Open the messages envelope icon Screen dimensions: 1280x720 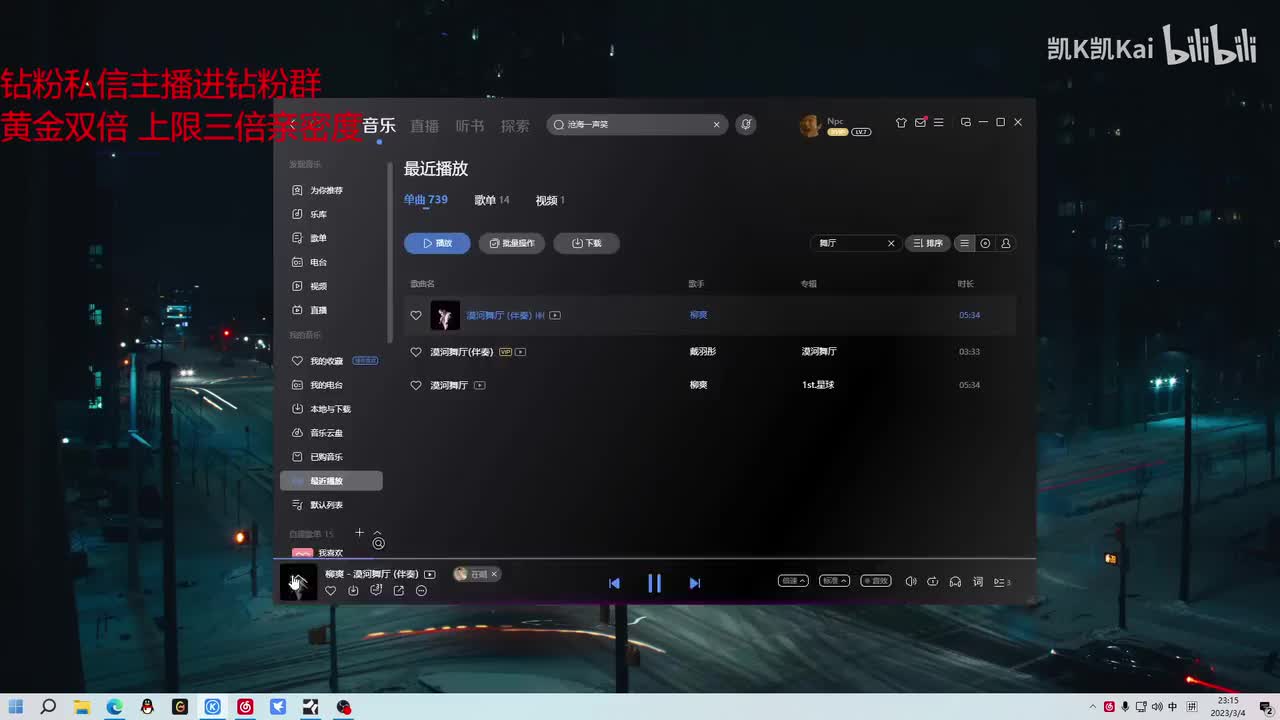[920, 122]
